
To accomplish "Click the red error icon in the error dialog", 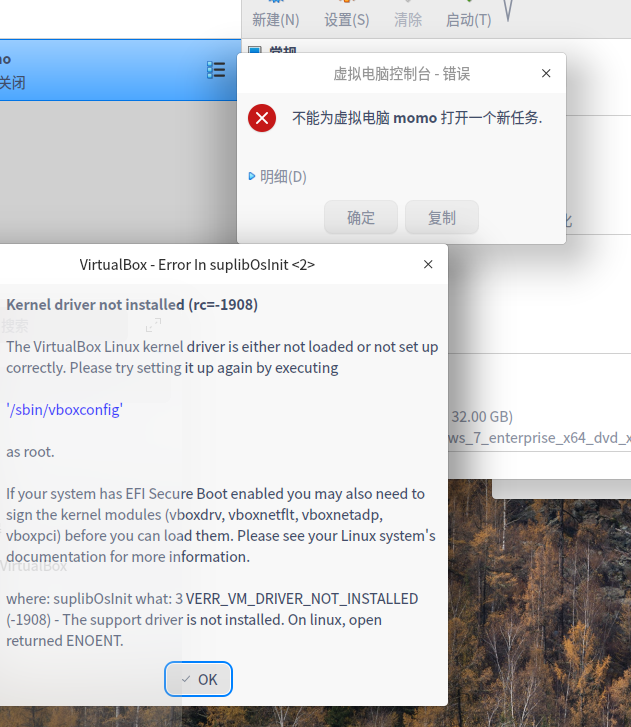I will 262,118.
